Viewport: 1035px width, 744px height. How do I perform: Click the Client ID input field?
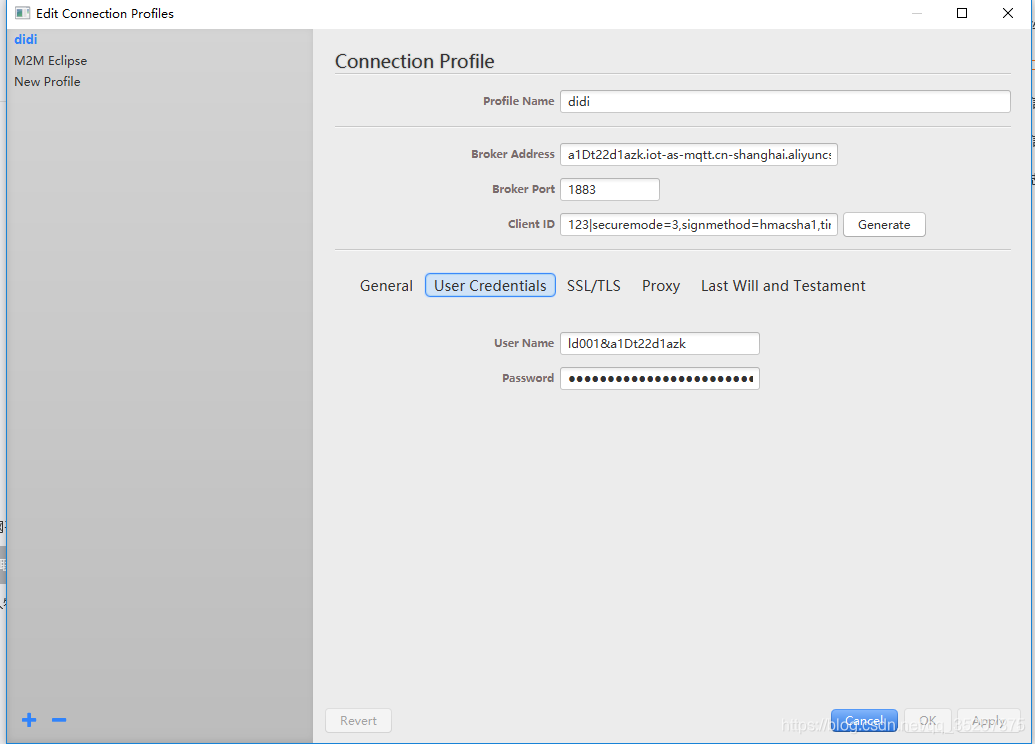[698, 224]
